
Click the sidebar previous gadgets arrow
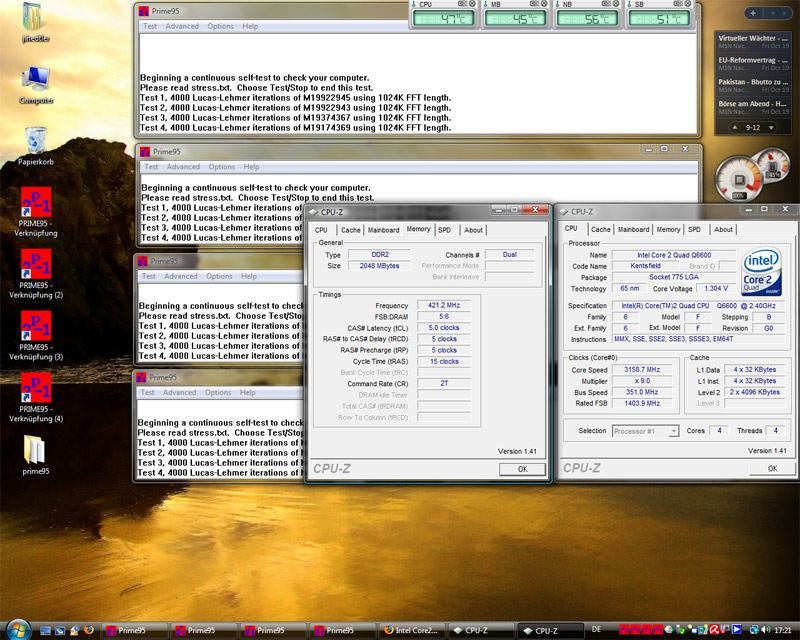773,13
